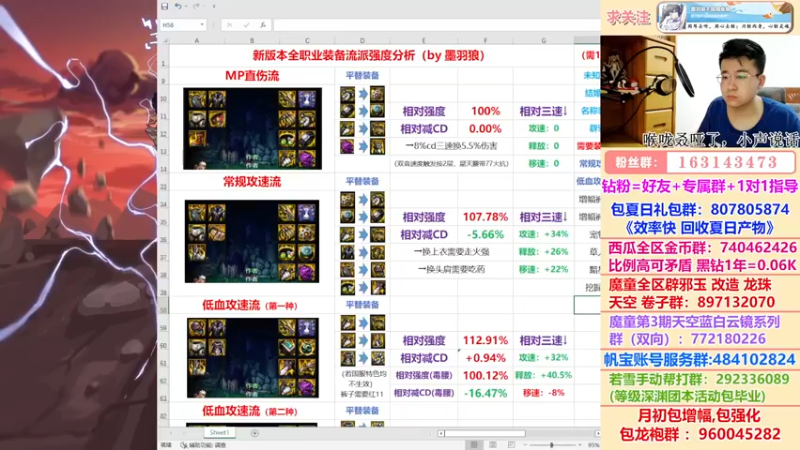Select column A header
Image resolution: width=800 pixels, height=450 pixels.
coord(197,40)
